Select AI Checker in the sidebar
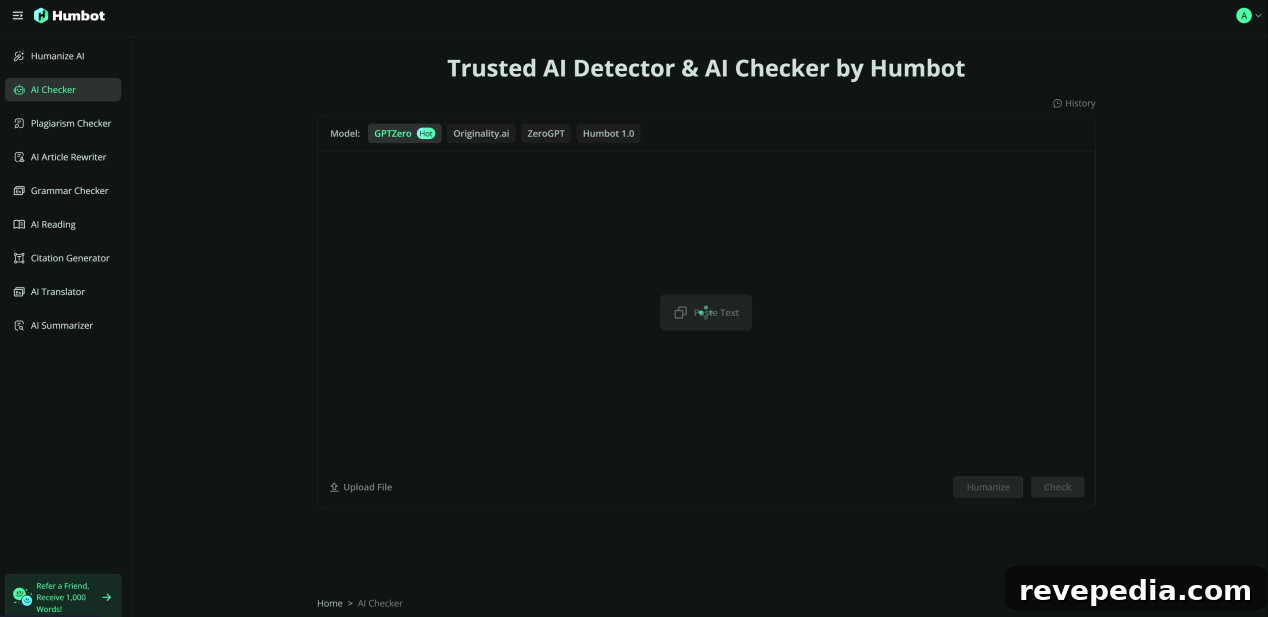1268x617 pixels. point(63,90)
